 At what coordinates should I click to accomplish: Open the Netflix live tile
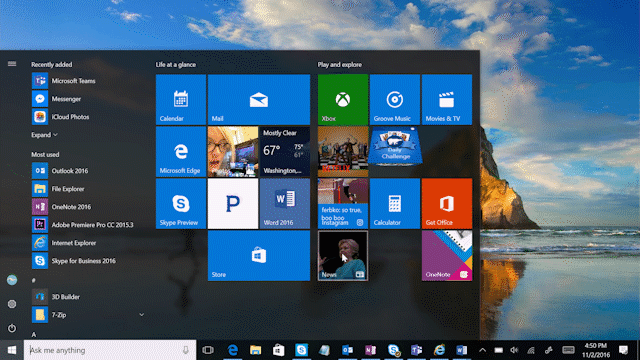[343, 151]
